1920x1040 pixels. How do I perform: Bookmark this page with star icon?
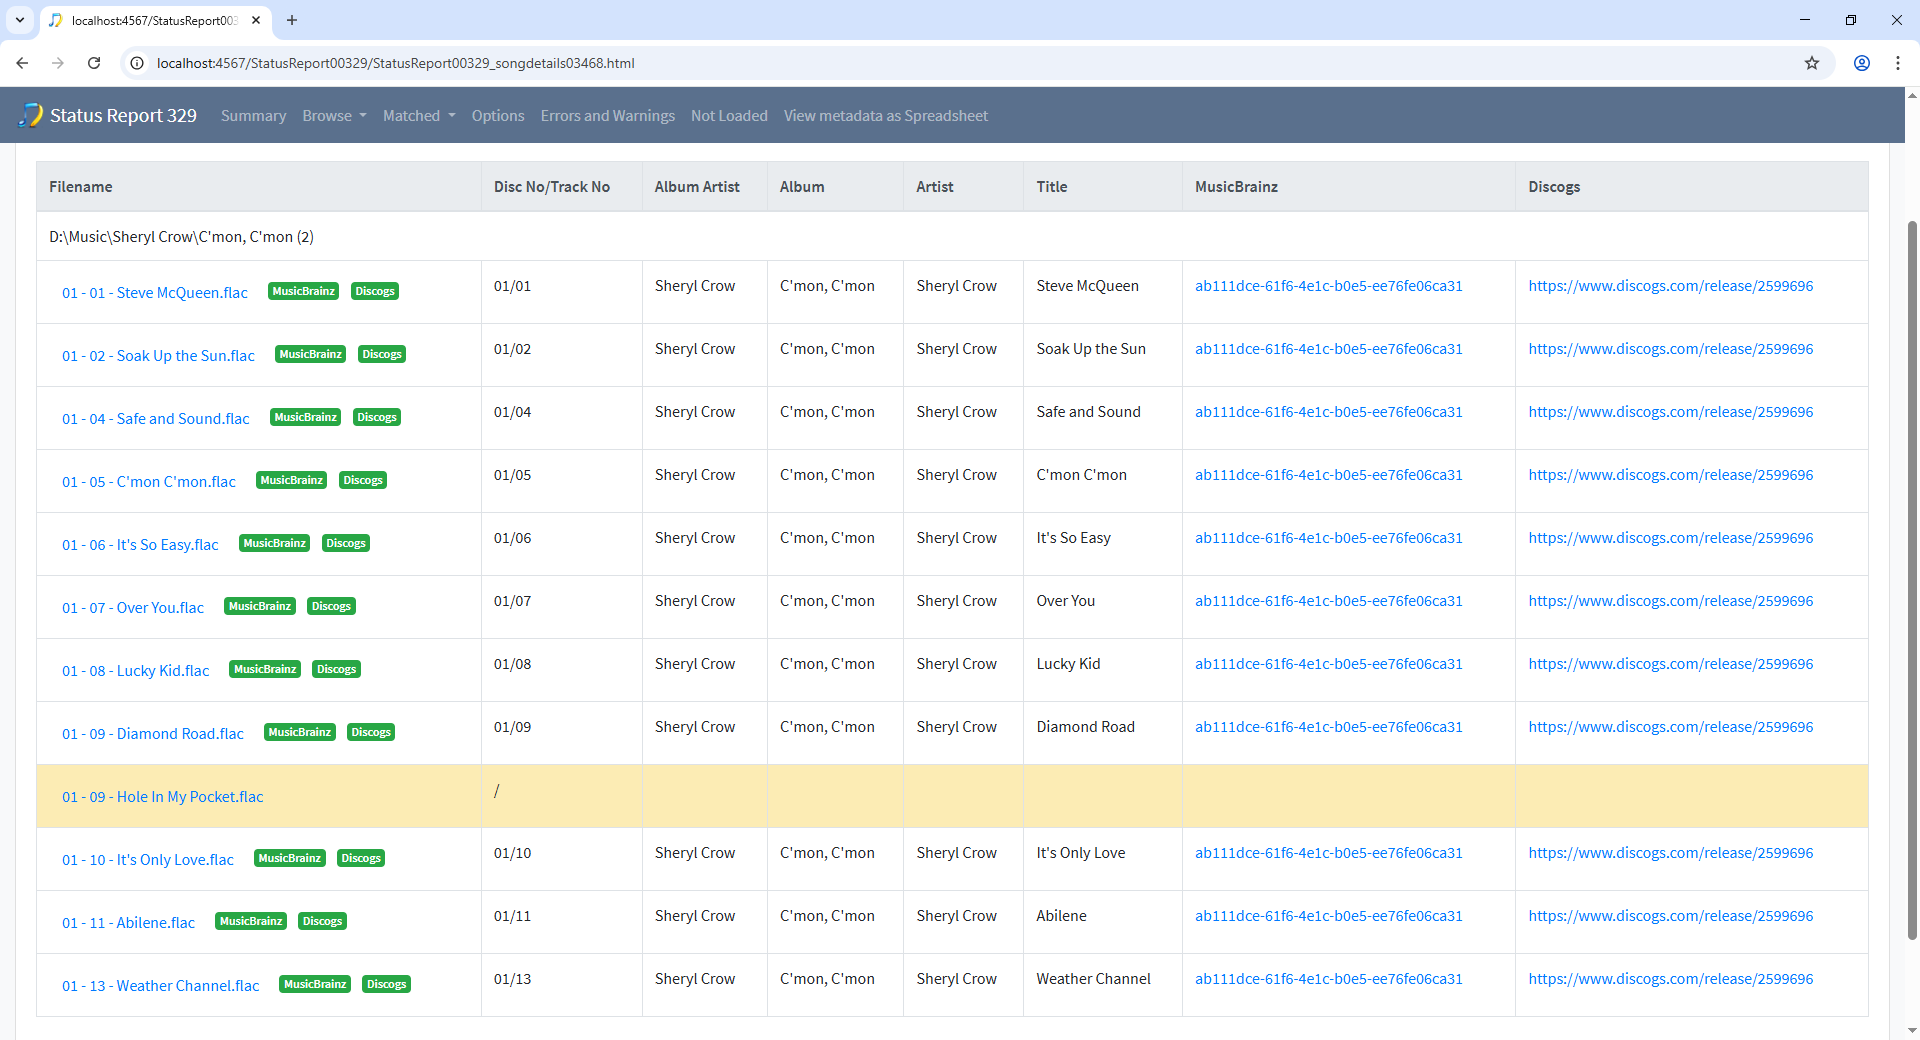tap(1812, 63)
